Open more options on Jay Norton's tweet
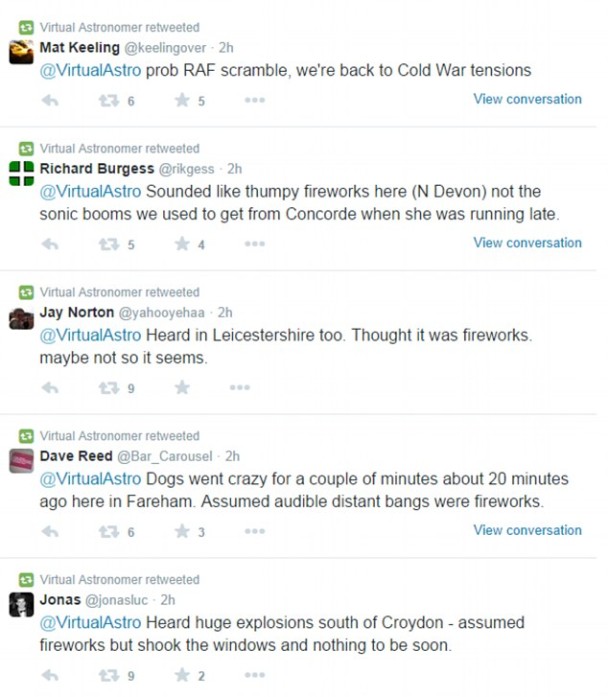608x697 pixels. pos(240,388)
